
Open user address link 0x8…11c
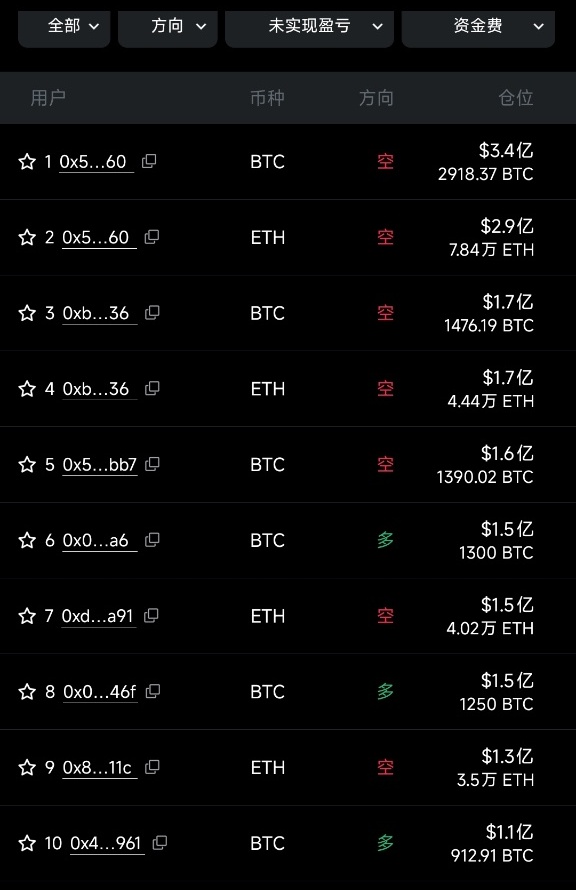tap(100, 768)
